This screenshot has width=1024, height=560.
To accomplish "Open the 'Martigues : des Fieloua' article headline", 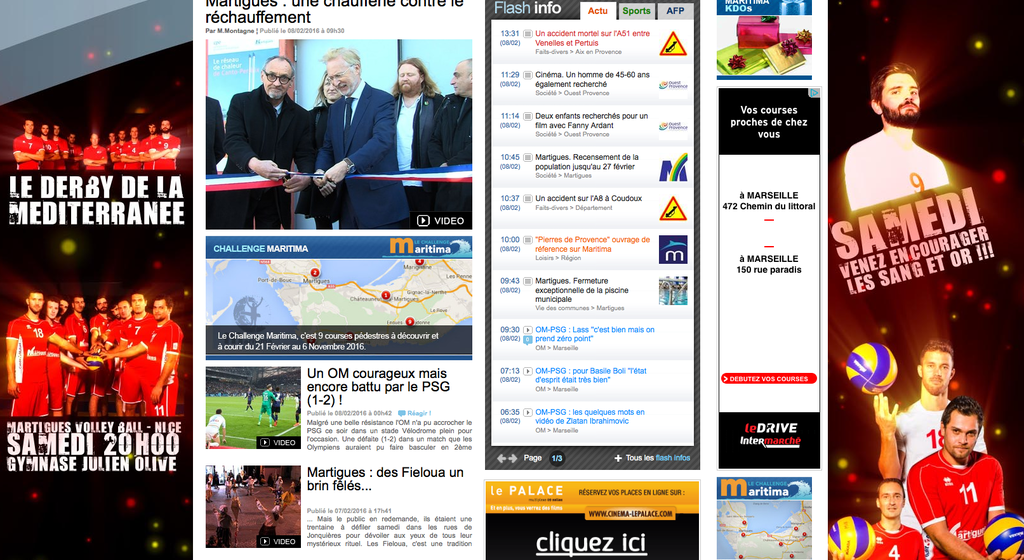I will point(385,479).
